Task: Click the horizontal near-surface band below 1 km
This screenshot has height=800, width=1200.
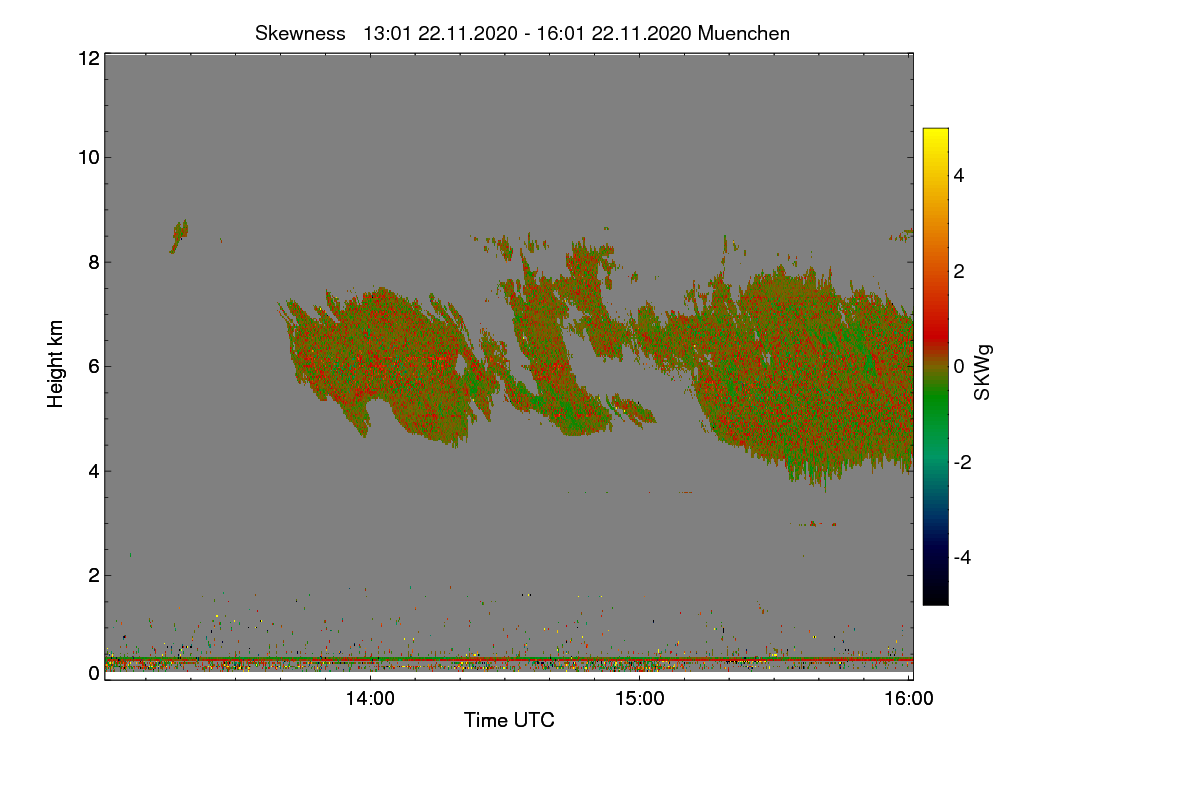Action: [509, 660]
